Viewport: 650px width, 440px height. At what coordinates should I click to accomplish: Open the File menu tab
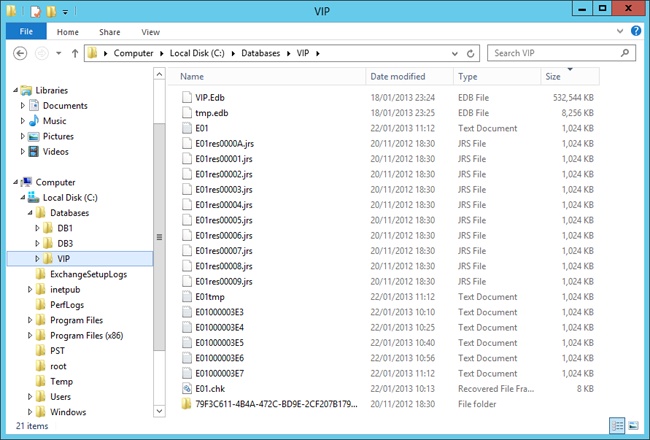[x=26, y=32]
